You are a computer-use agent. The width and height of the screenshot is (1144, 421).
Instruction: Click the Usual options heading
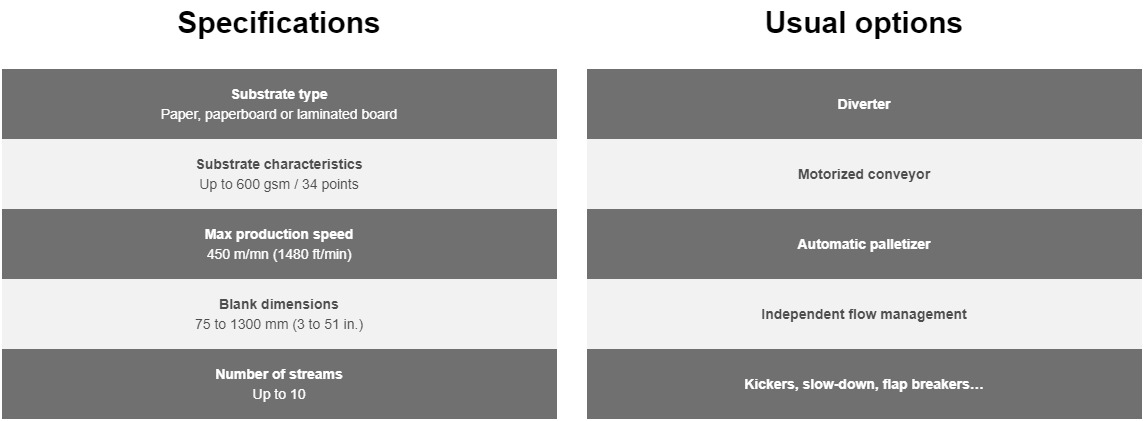click(863, 23)
